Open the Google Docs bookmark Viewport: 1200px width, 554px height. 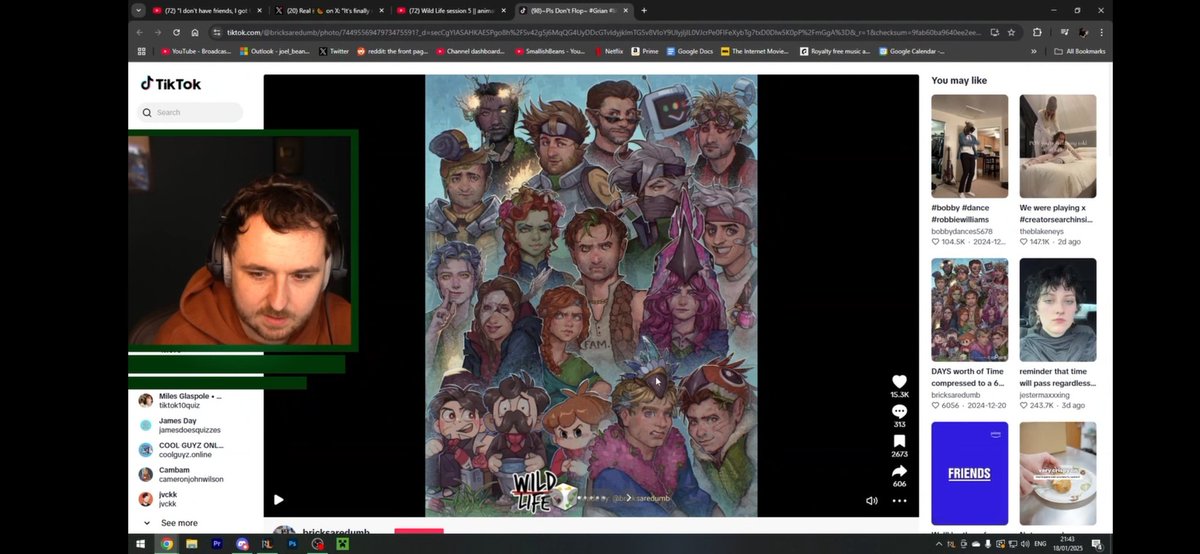pos(688,51)
